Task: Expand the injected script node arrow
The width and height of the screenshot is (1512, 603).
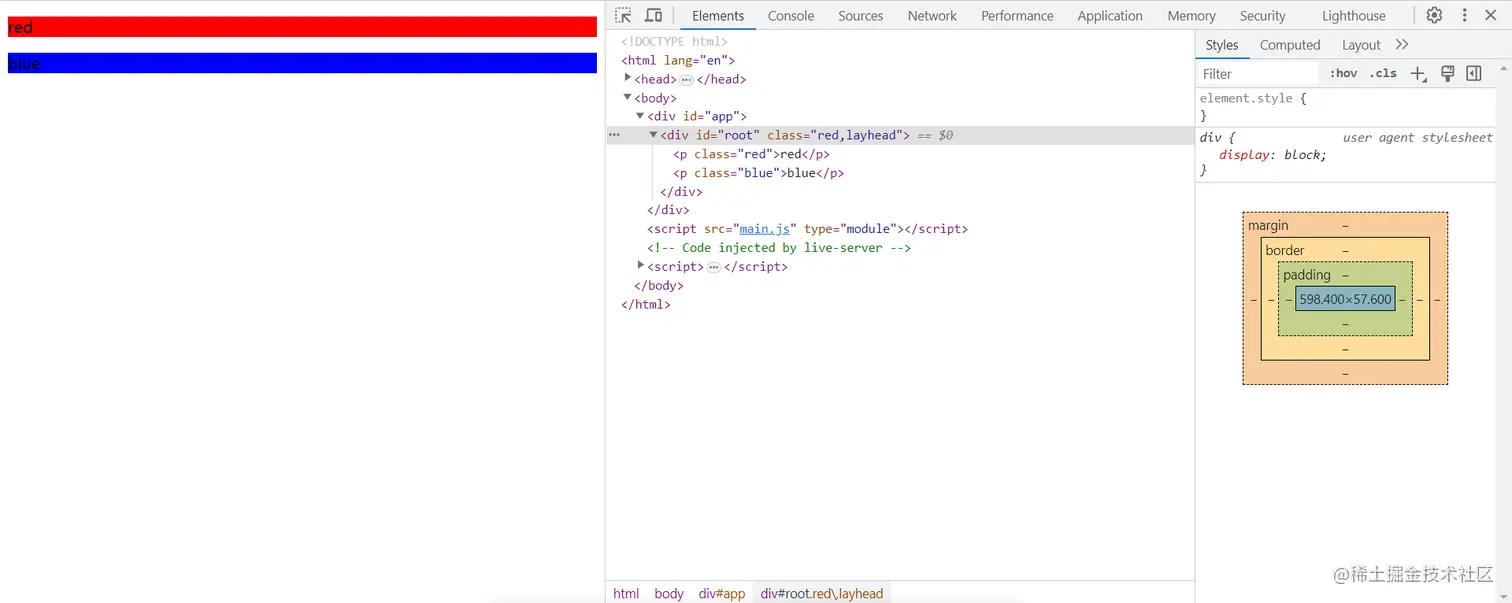Action: (x=641, y=265)
